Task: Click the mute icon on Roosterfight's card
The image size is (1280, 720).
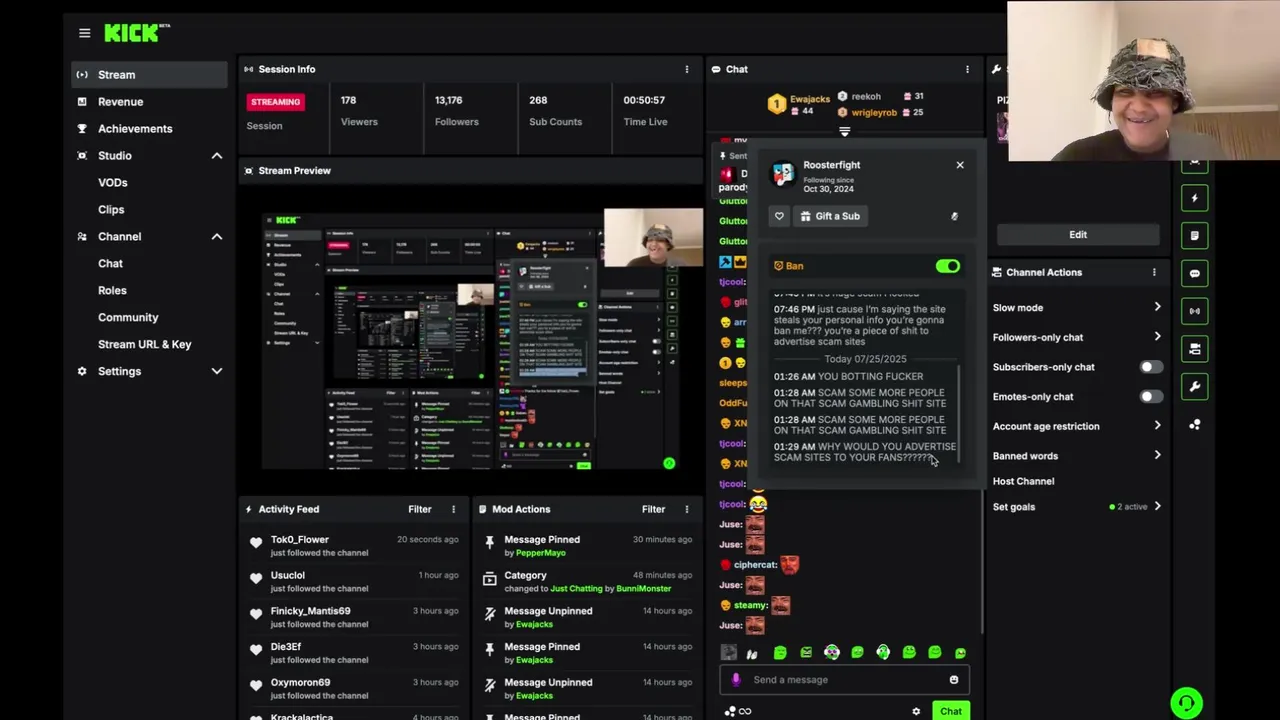Action: (x=954, y=216)
